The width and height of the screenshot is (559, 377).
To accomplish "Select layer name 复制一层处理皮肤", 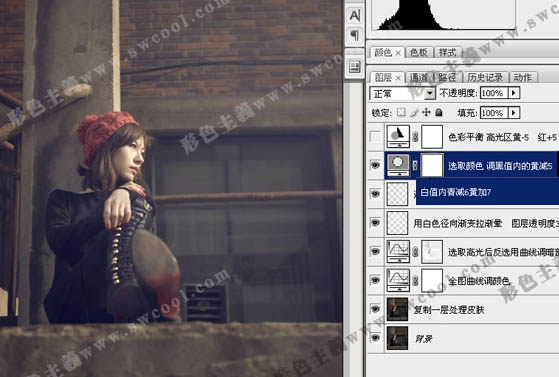I will tap(449, 310).
